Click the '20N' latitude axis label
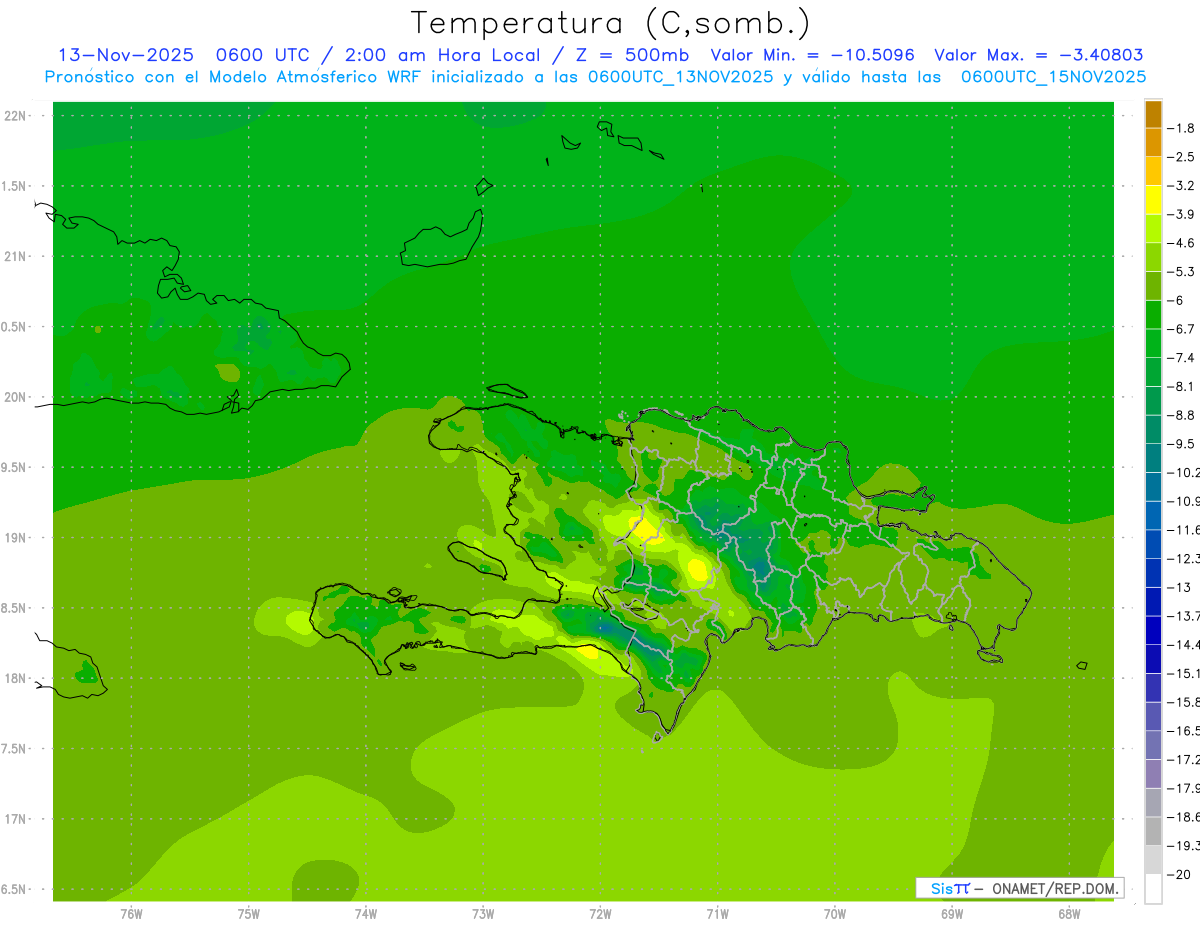The image size is (1200, 927). [17, 397]
